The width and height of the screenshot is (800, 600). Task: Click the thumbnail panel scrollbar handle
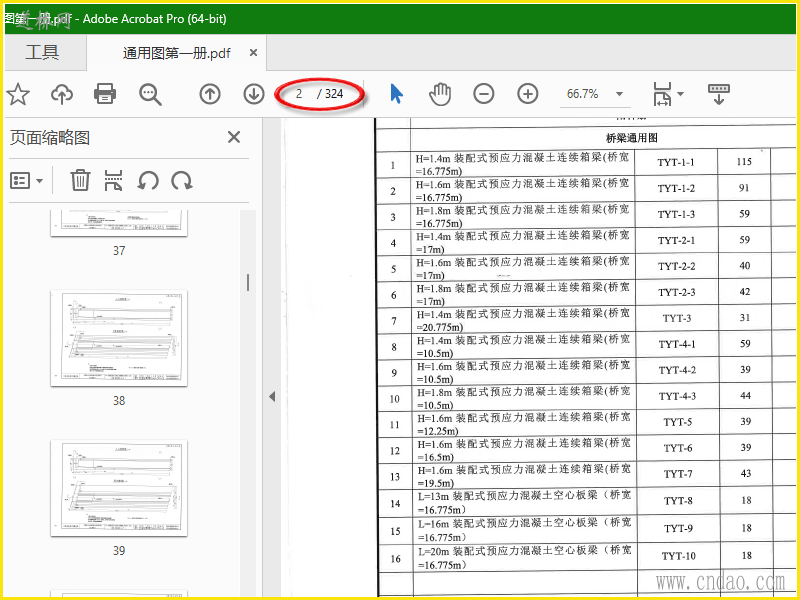248,283
